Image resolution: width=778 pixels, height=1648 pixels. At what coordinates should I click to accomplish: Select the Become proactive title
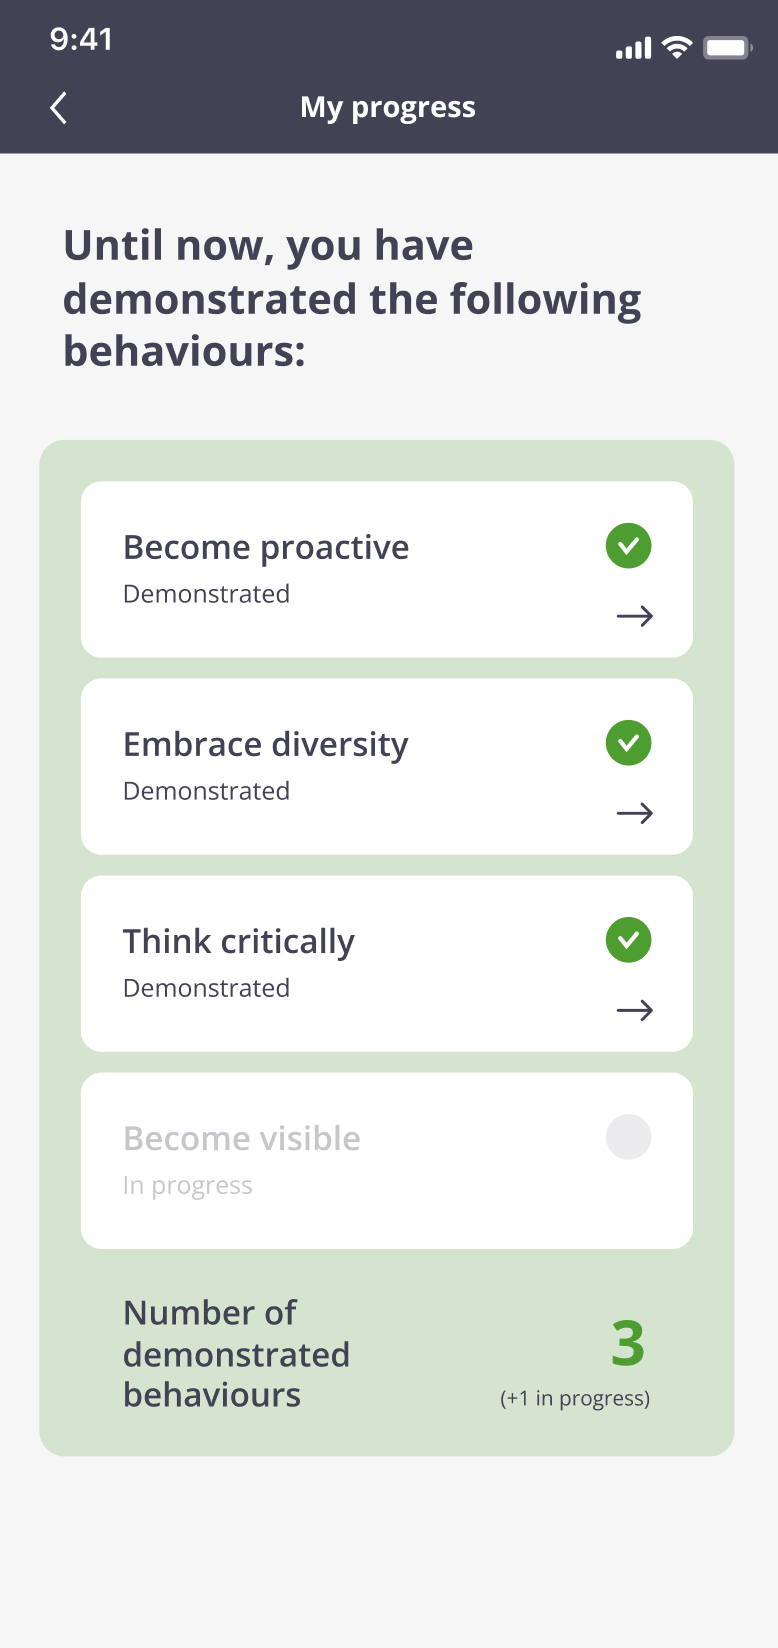coord(266,548)
